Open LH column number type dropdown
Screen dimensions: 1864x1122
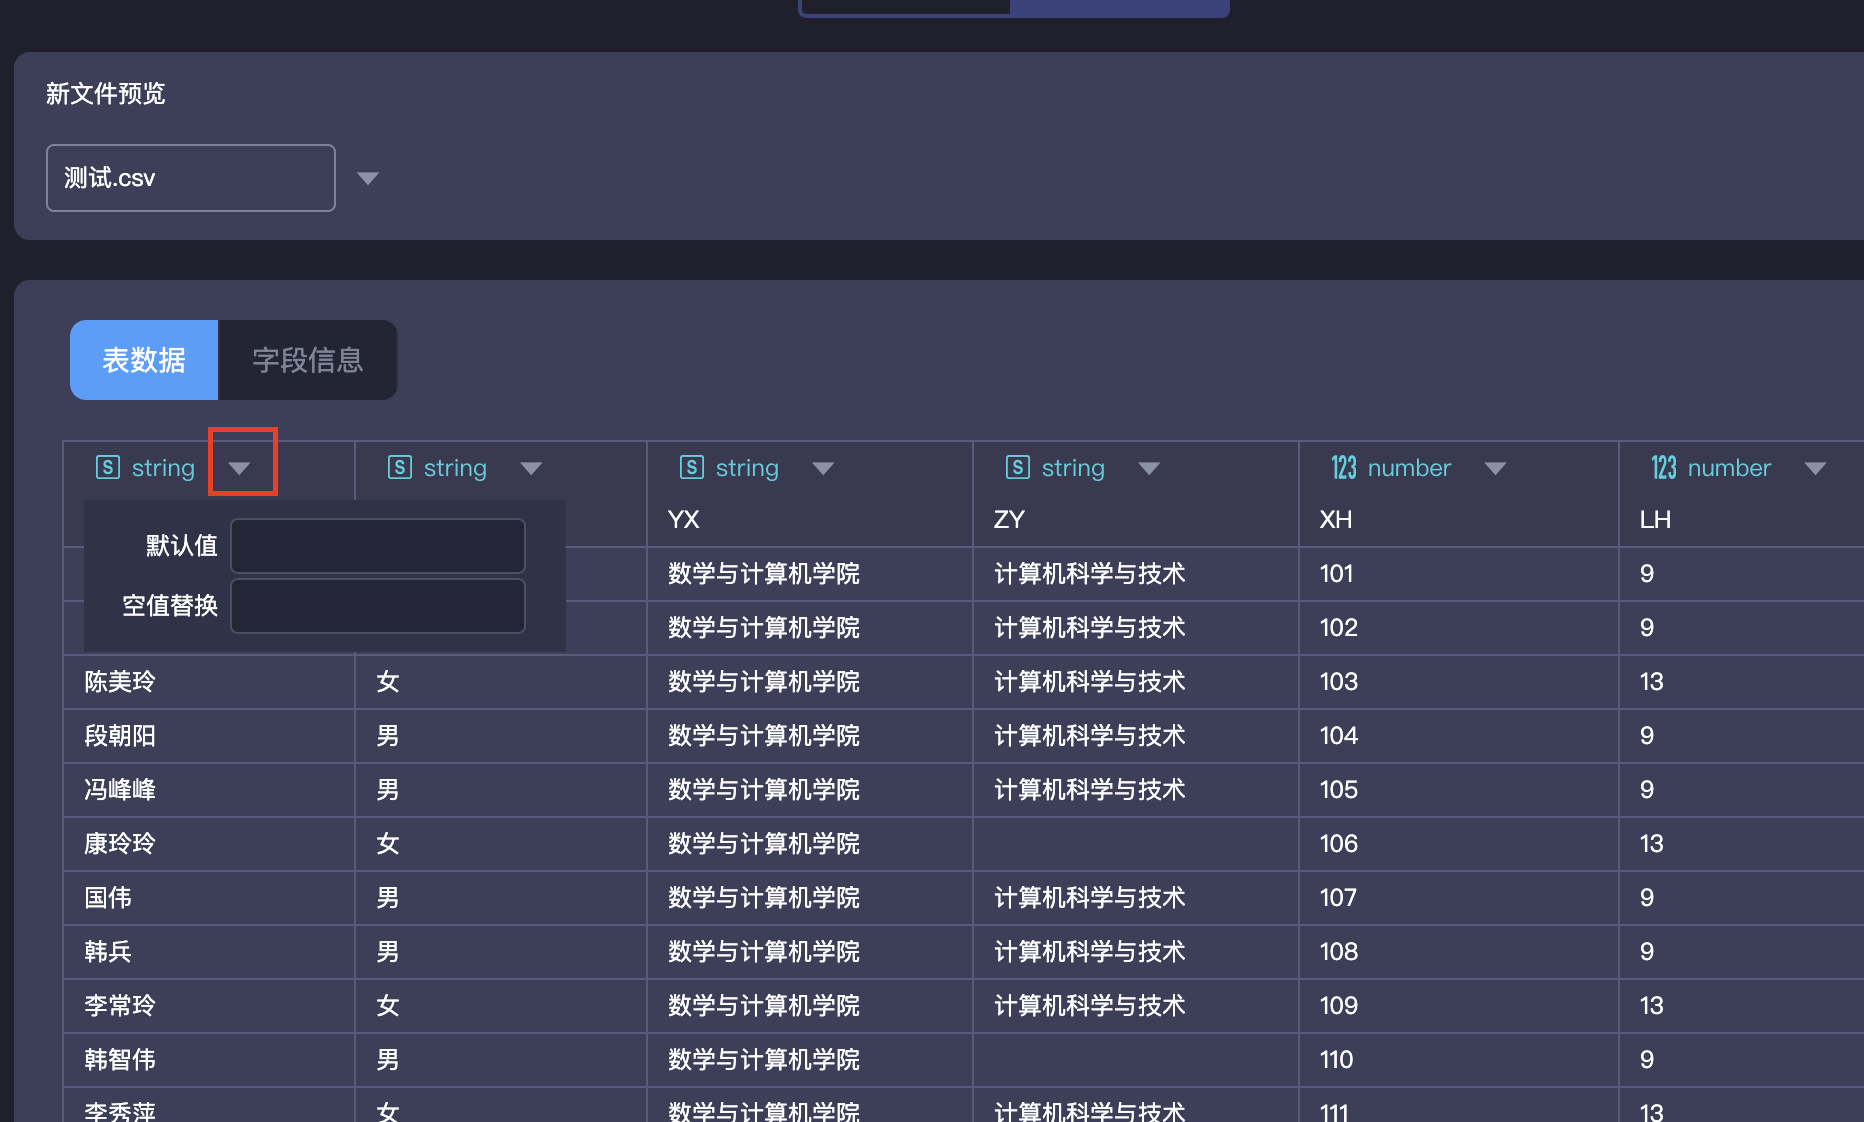tap(1815, 468)
